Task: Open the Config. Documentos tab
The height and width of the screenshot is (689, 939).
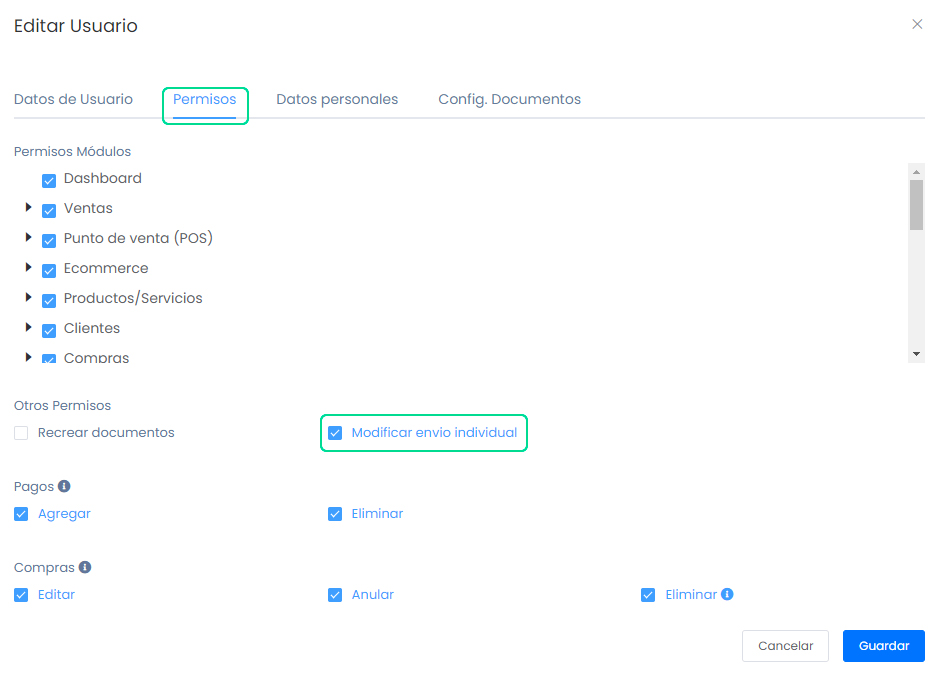Action: (509, 100)
